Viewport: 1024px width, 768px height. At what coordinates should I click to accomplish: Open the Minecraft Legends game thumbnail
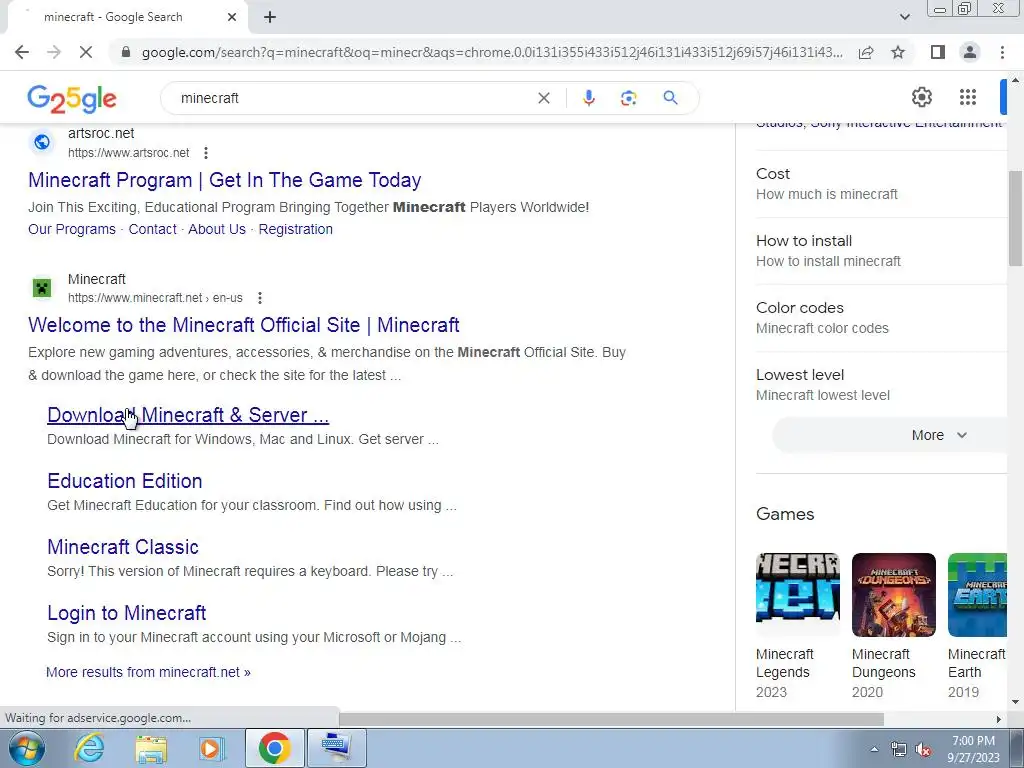[797, 595]
